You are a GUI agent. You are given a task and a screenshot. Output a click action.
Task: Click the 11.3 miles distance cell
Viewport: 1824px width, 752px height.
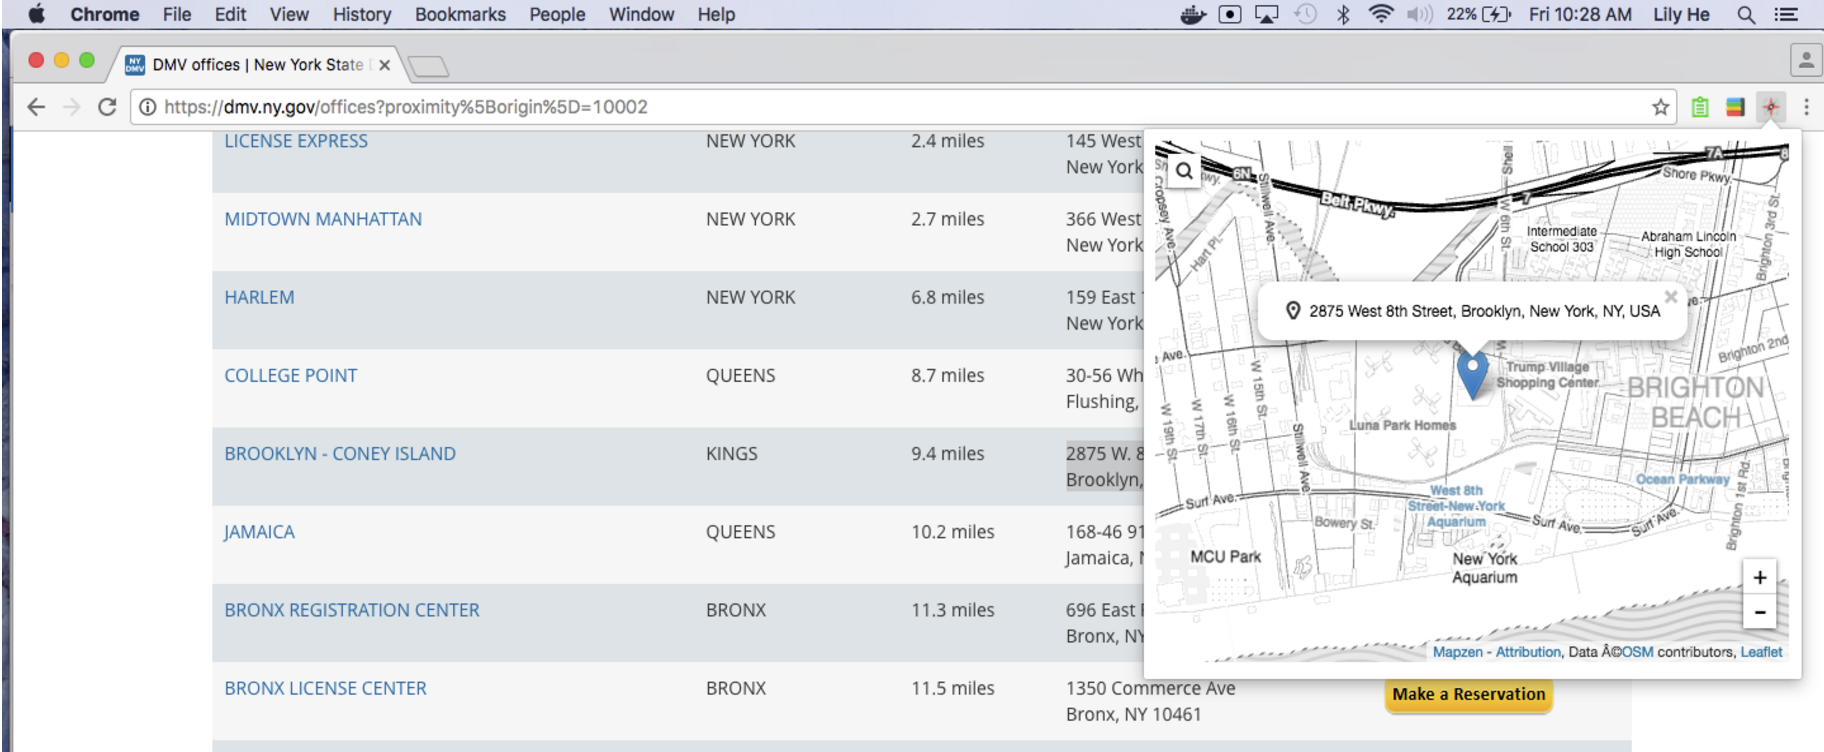[952, 610]
